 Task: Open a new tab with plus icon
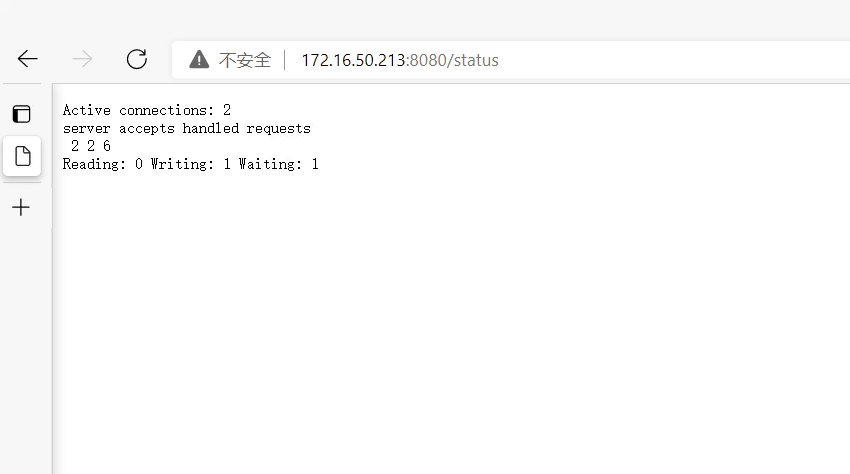pos(21,207)
